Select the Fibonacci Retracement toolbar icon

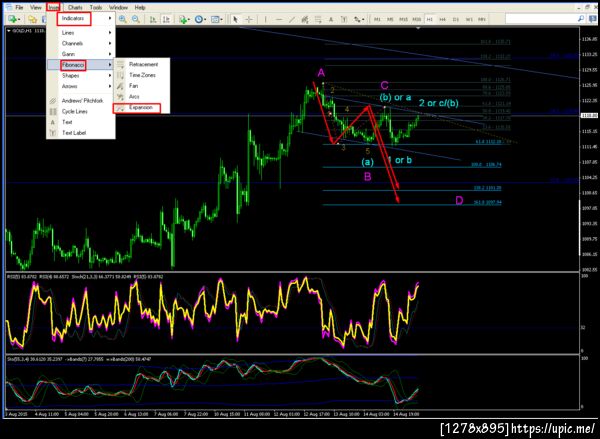[318, 19]
